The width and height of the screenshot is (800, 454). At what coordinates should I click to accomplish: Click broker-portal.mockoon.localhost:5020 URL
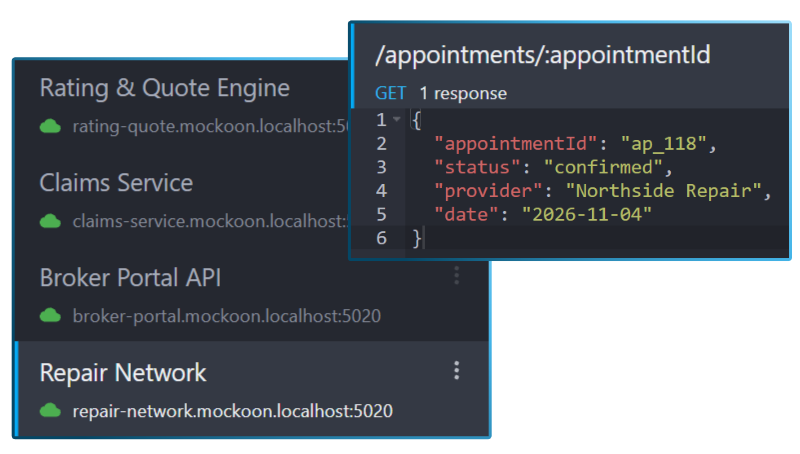tap(227, 316)
